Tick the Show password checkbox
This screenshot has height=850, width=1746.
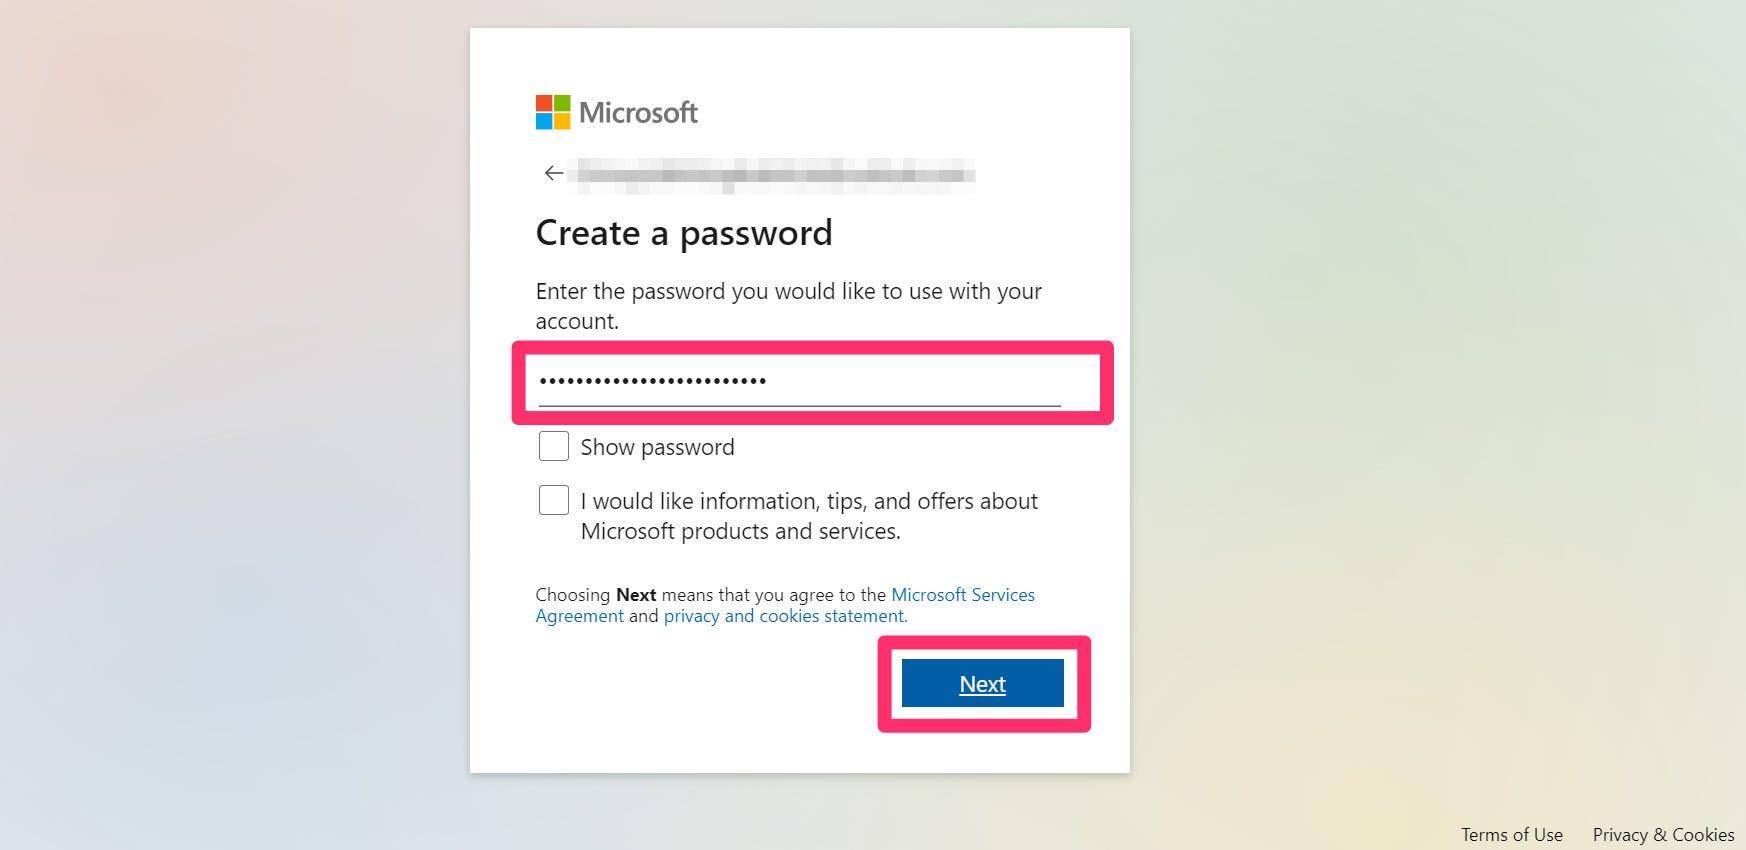pyautogui.click(x=554, y=446)
